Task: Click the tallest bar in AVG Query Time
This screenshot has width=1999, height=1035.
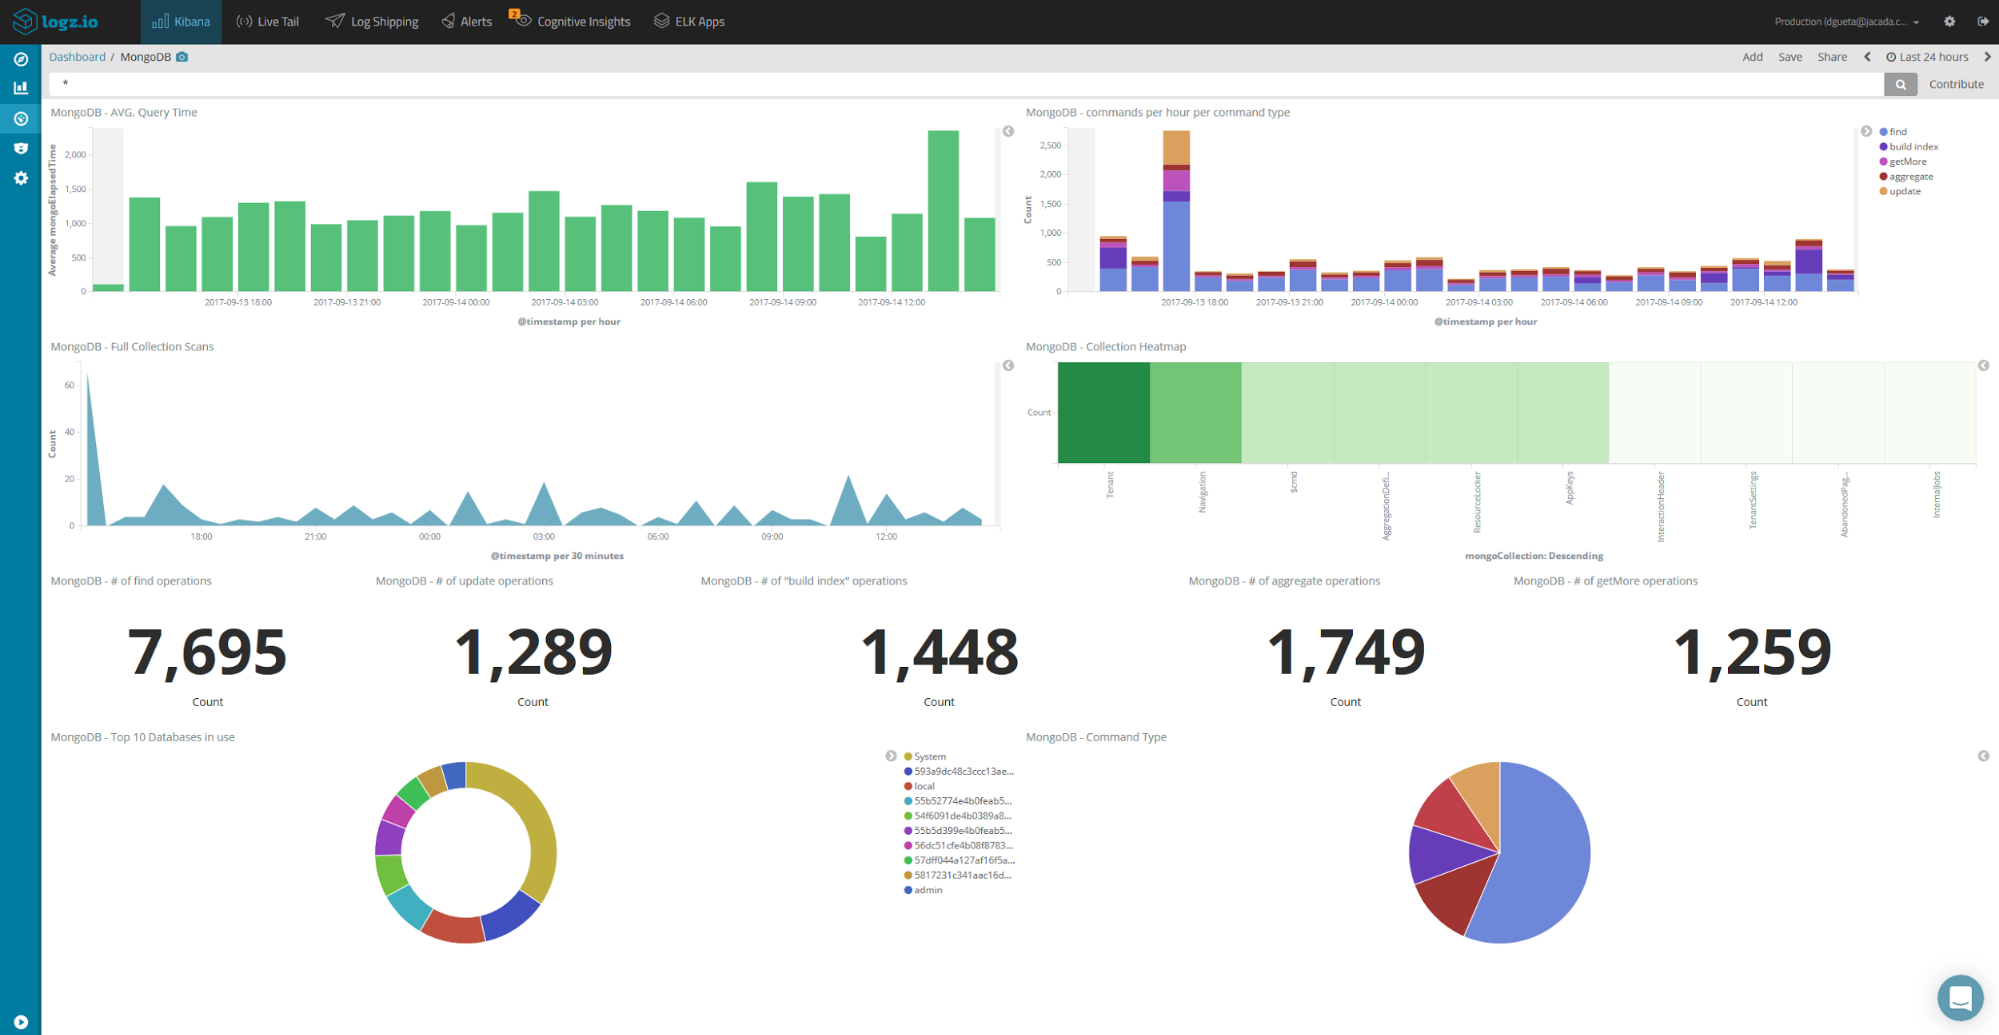Action: click(943, 211)
